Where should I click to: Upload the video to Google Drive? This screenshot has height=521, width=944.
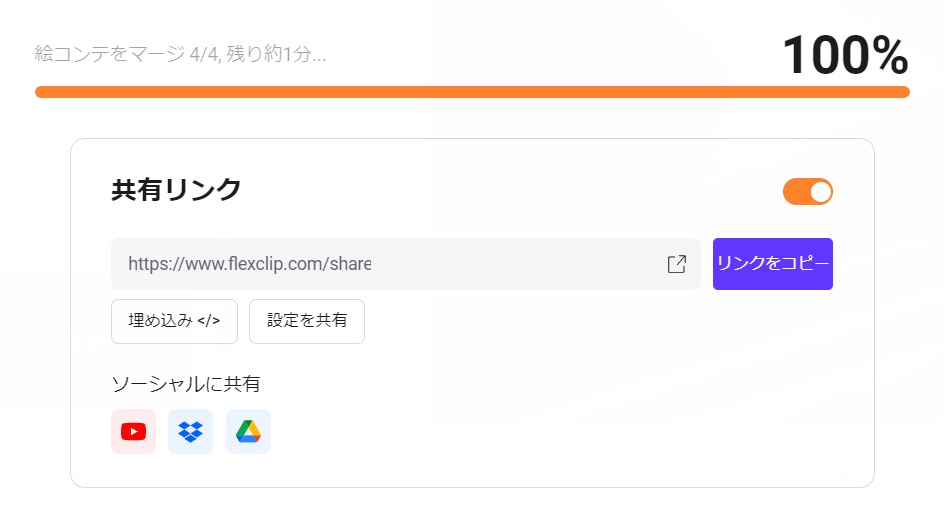[x=248, y=431]
